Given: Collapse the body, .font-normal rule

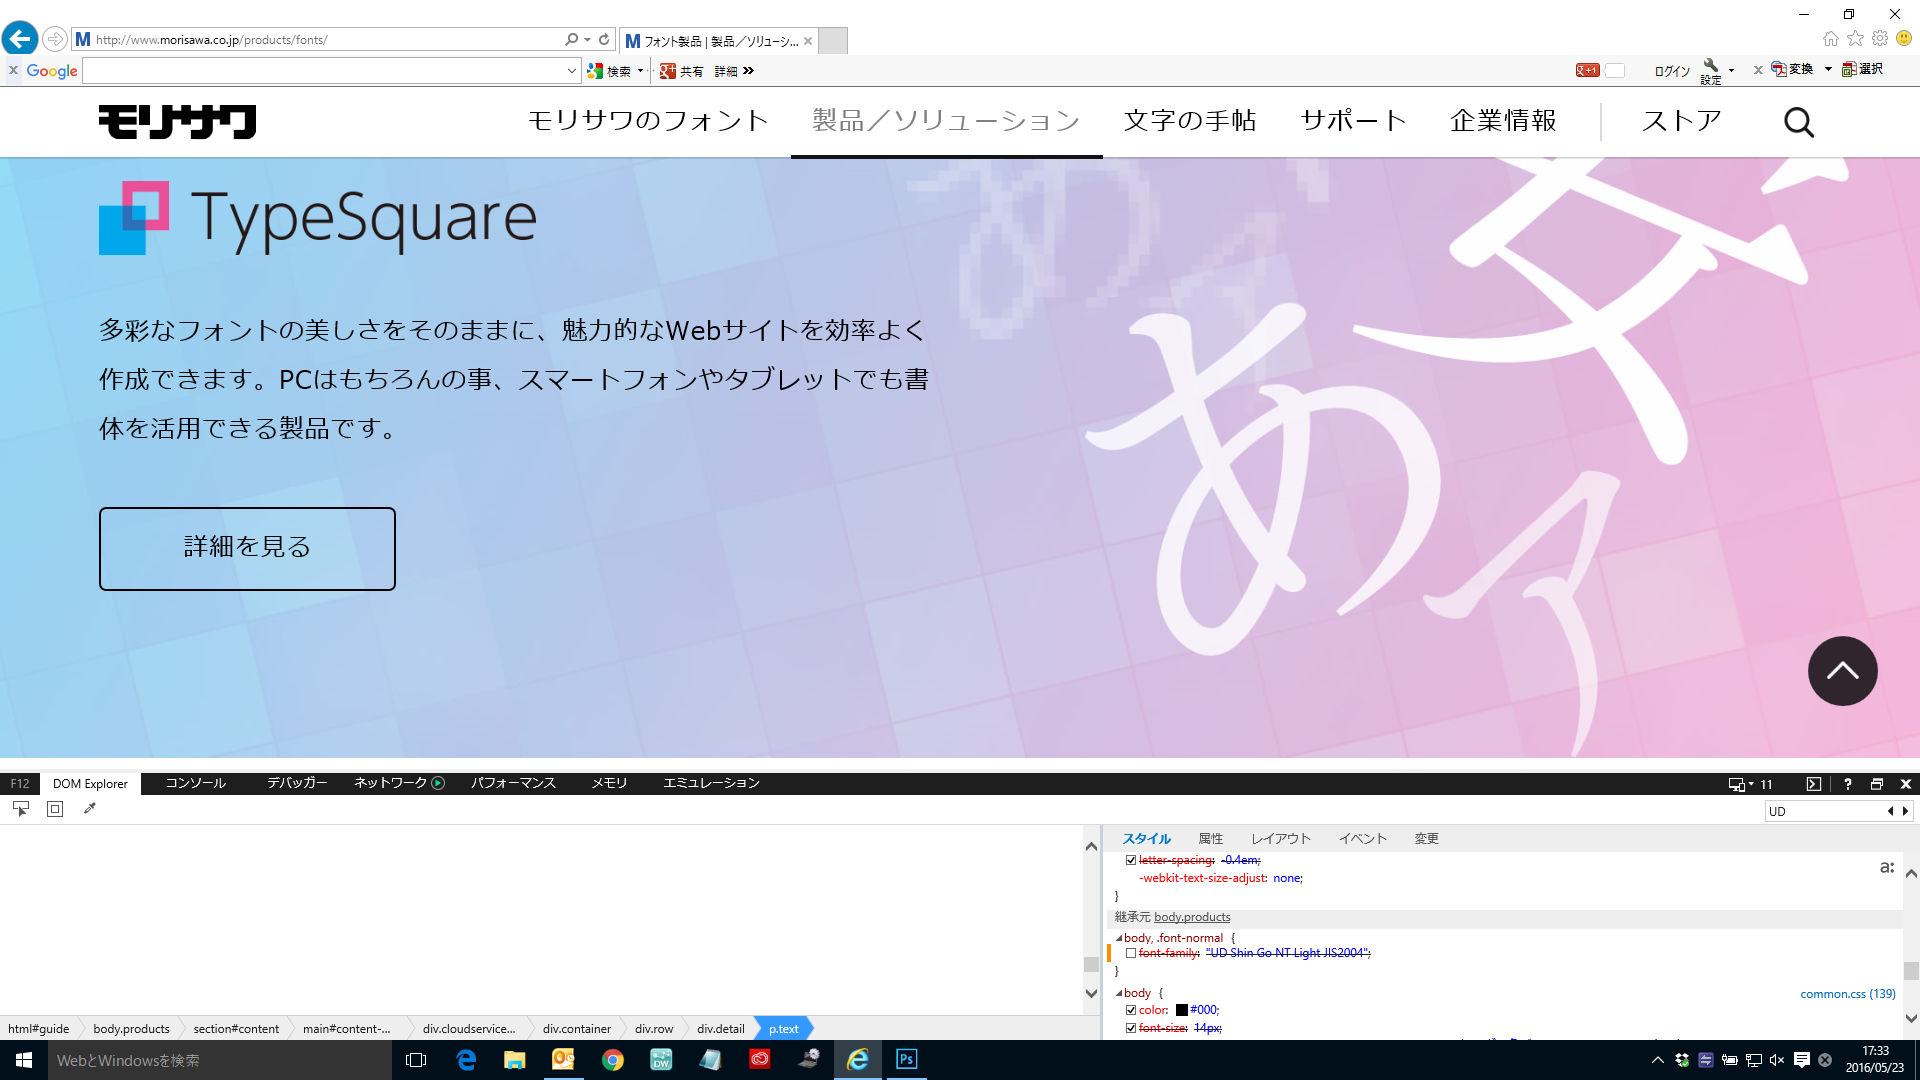Looking at the screenshot, I should click(1119, 938).
